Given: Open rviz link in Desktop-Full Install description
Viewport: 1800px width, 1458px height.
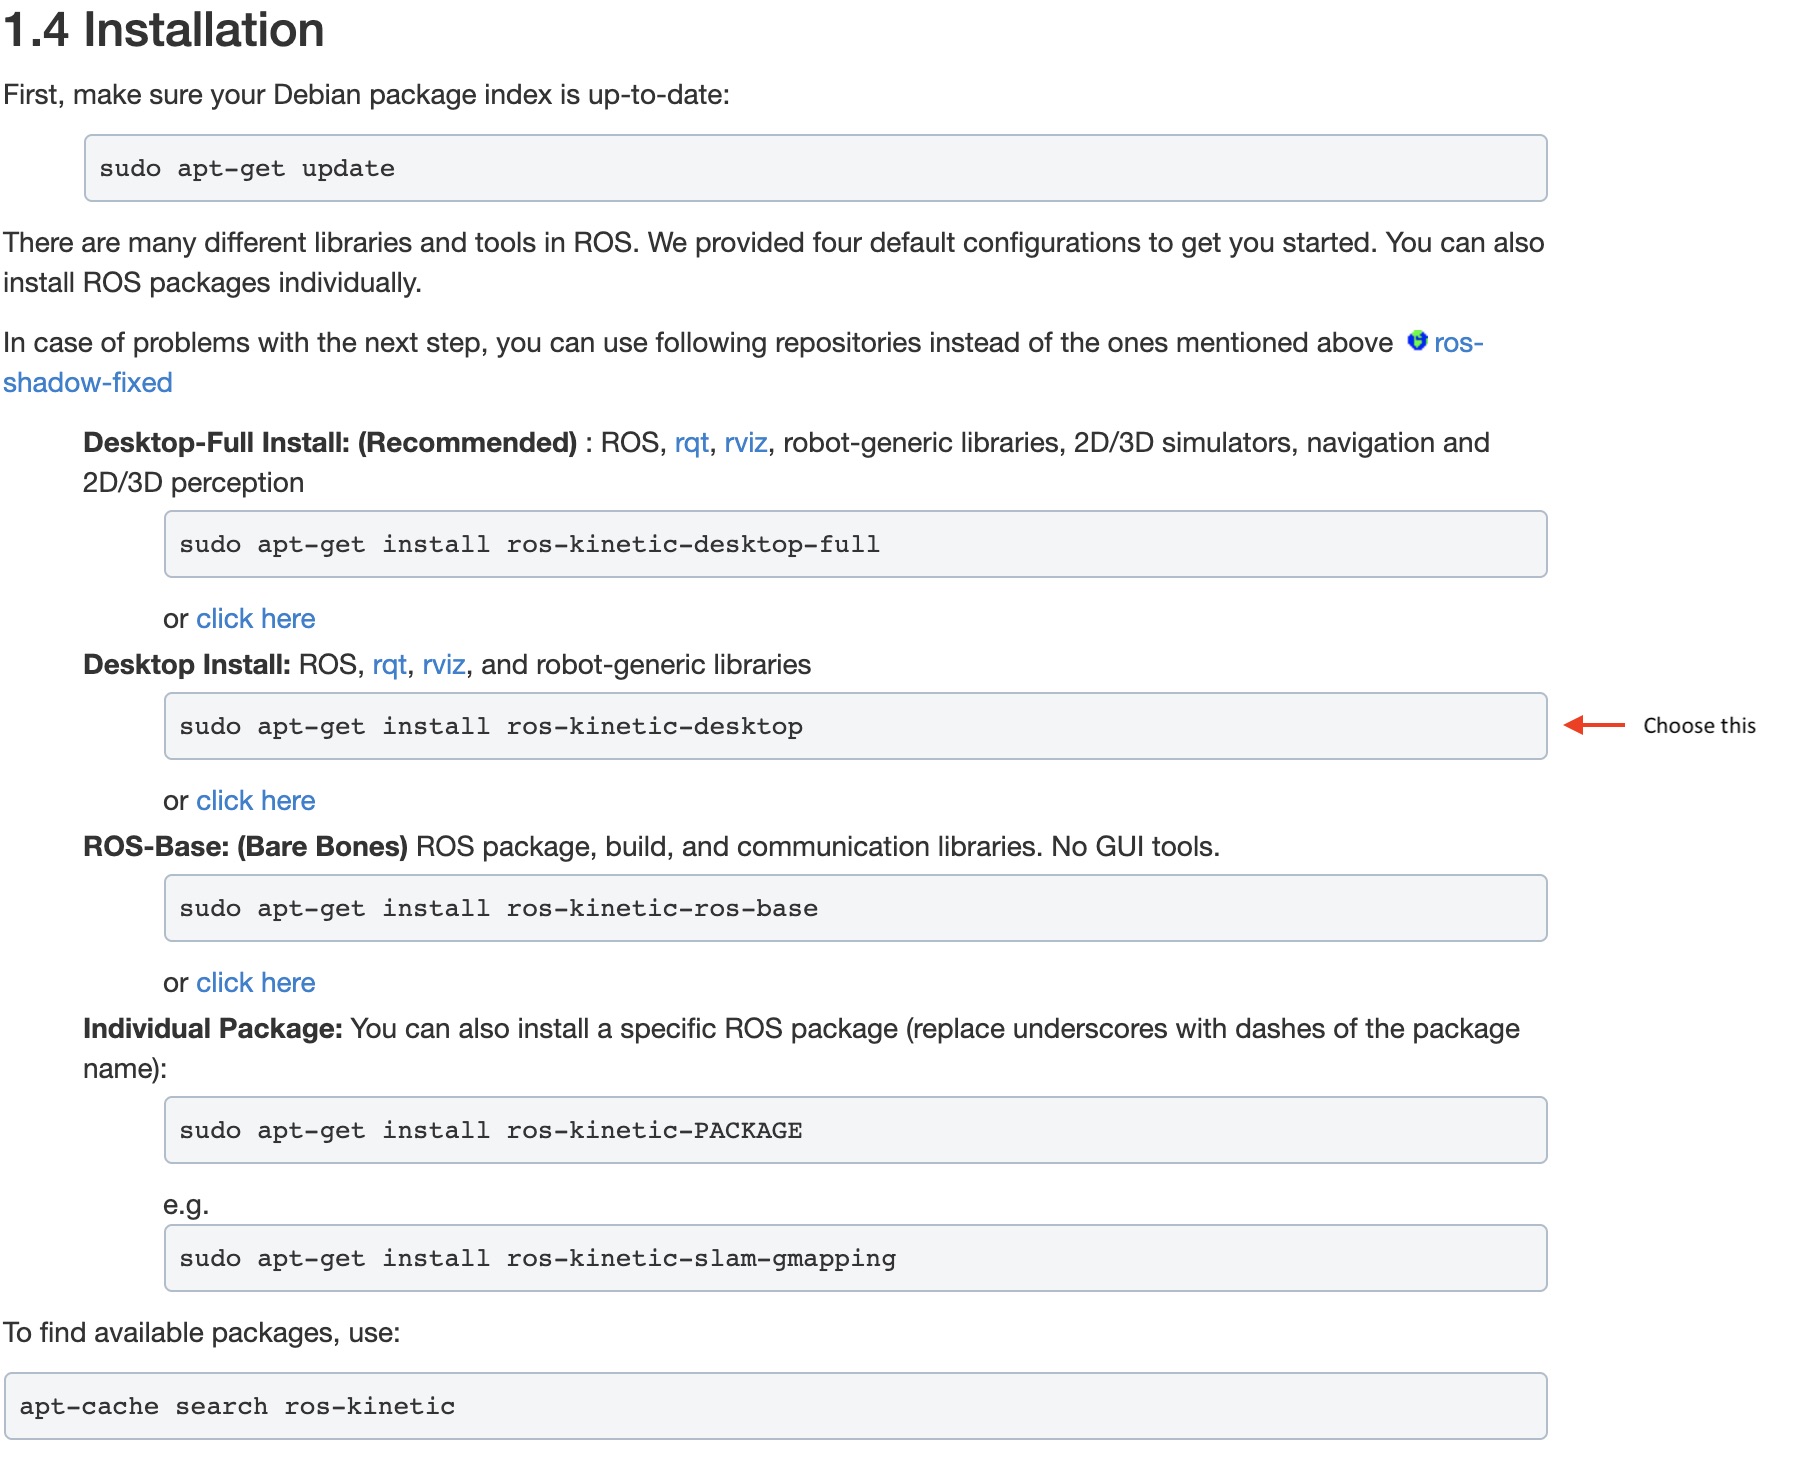Looking at the screenshot, I should click(745, 443).
